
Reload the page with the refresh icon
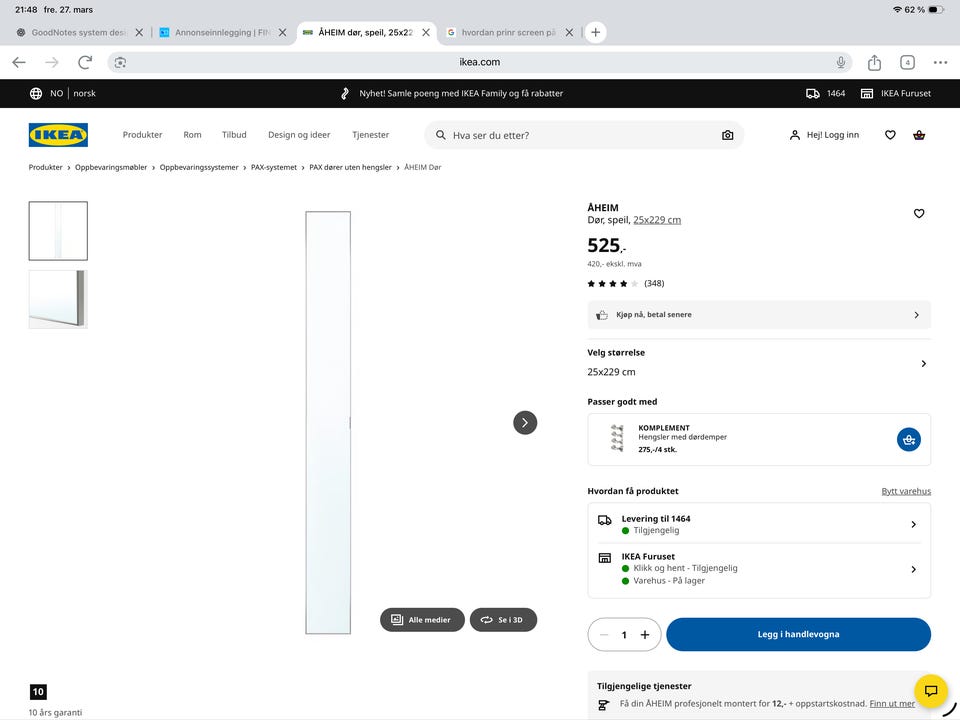(x=85, y=62)
